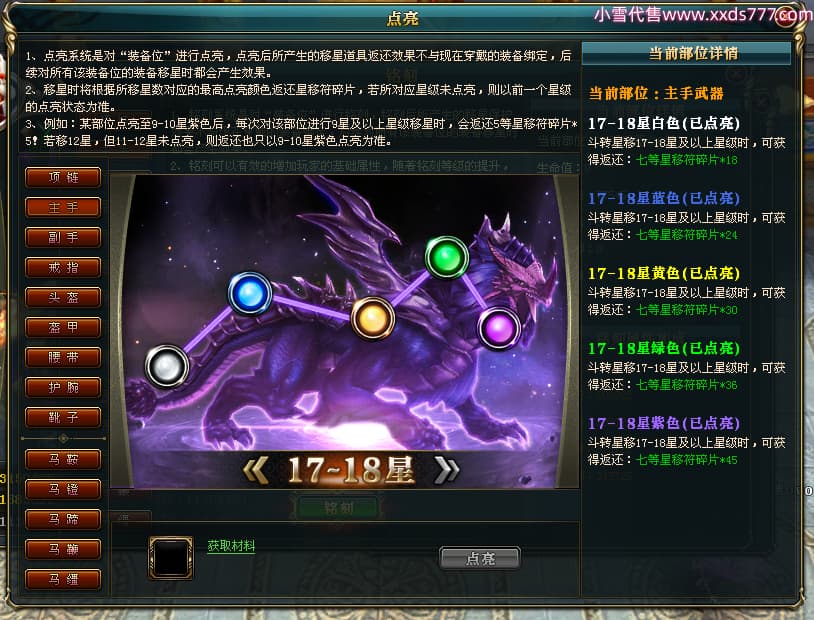Go to next star level with right arrows

click(446, 470)
